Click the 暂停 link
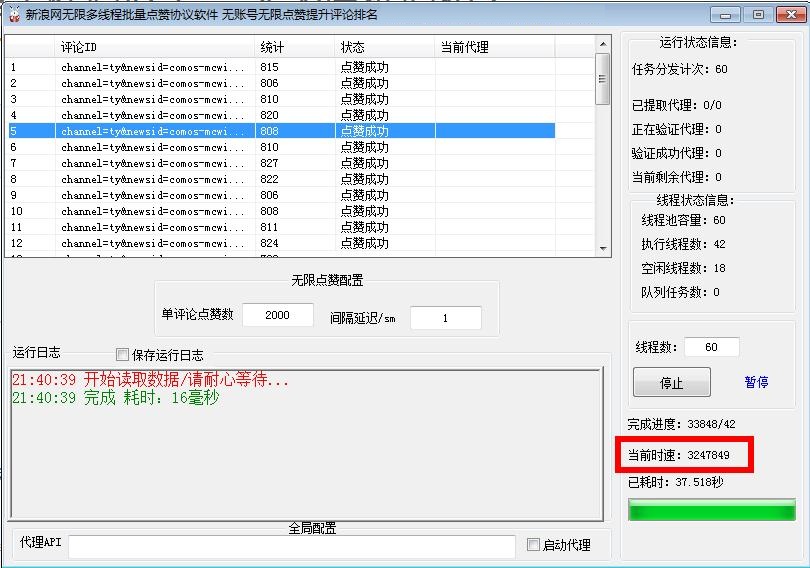Image resolution: width=810 pixels, height=568 pixels. pyautogui.click(x=756, y=382)
